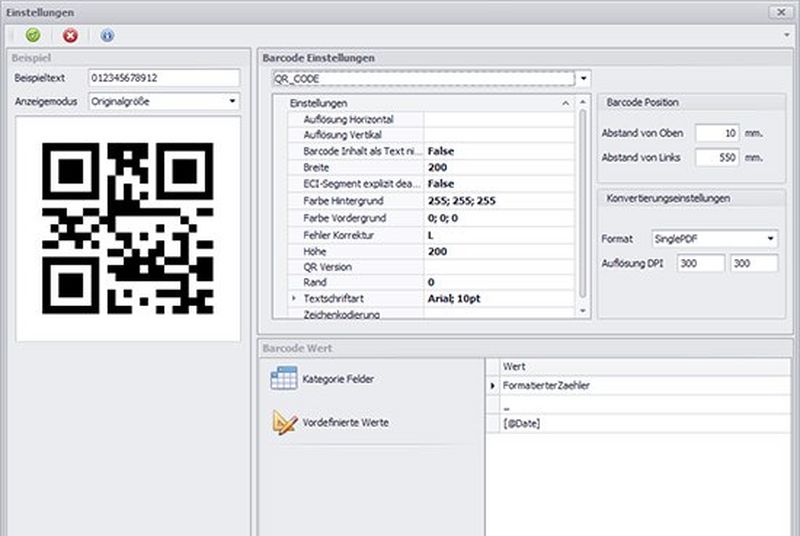Open the Format SinglePDF dropdown

[x=770, y=239]
